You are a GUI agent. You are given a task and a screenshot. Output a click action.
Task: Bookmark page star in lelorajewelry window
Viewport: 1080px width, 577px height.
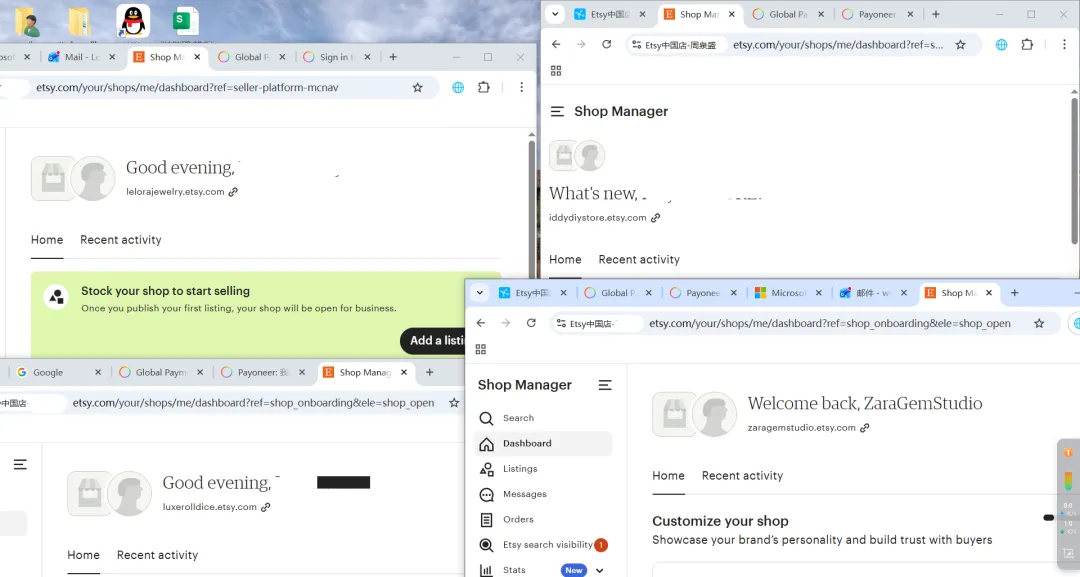(x=417, y=87)
